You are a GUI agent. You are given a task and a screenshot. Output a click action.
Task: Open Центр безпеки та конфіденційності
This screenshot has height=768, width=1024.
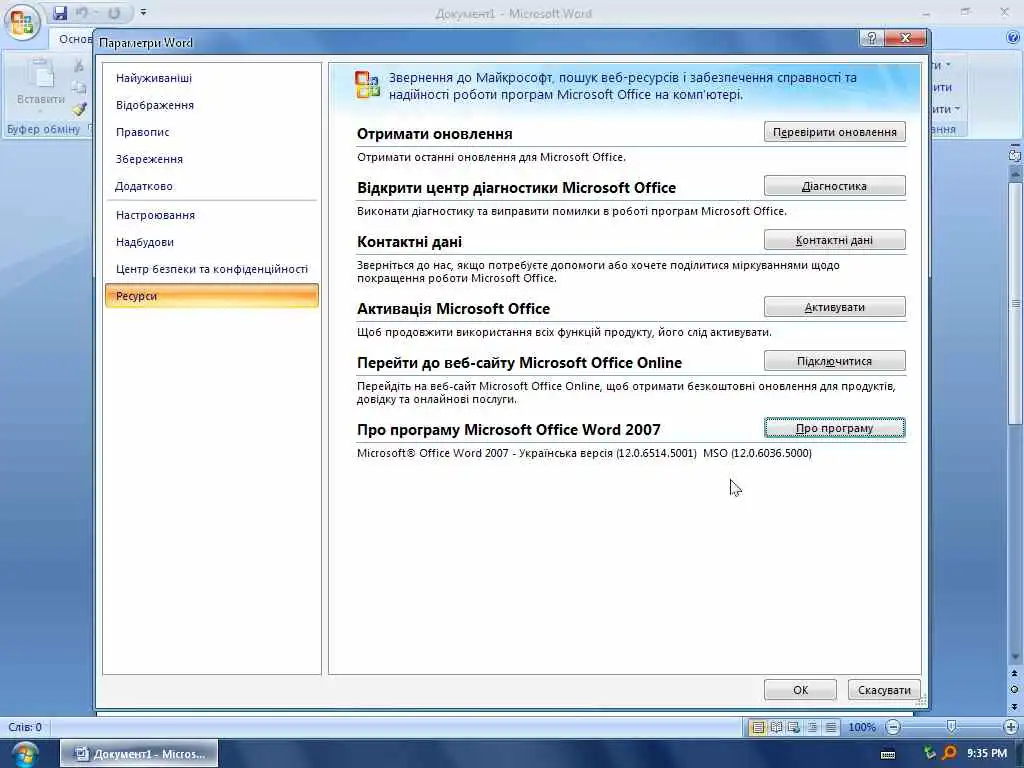(x=212, y=269)
